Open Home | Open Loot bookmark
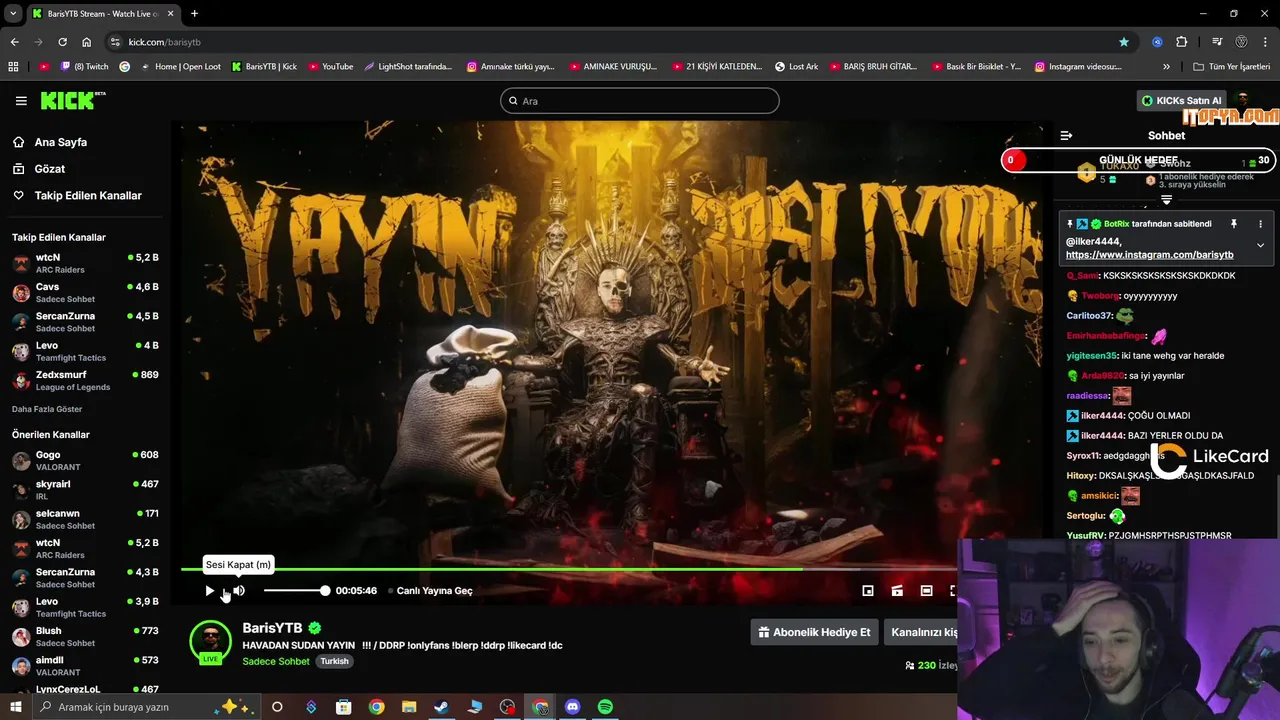Image resolution: width=1280 pixels, height=720 pixels. (x=180, y=67)
